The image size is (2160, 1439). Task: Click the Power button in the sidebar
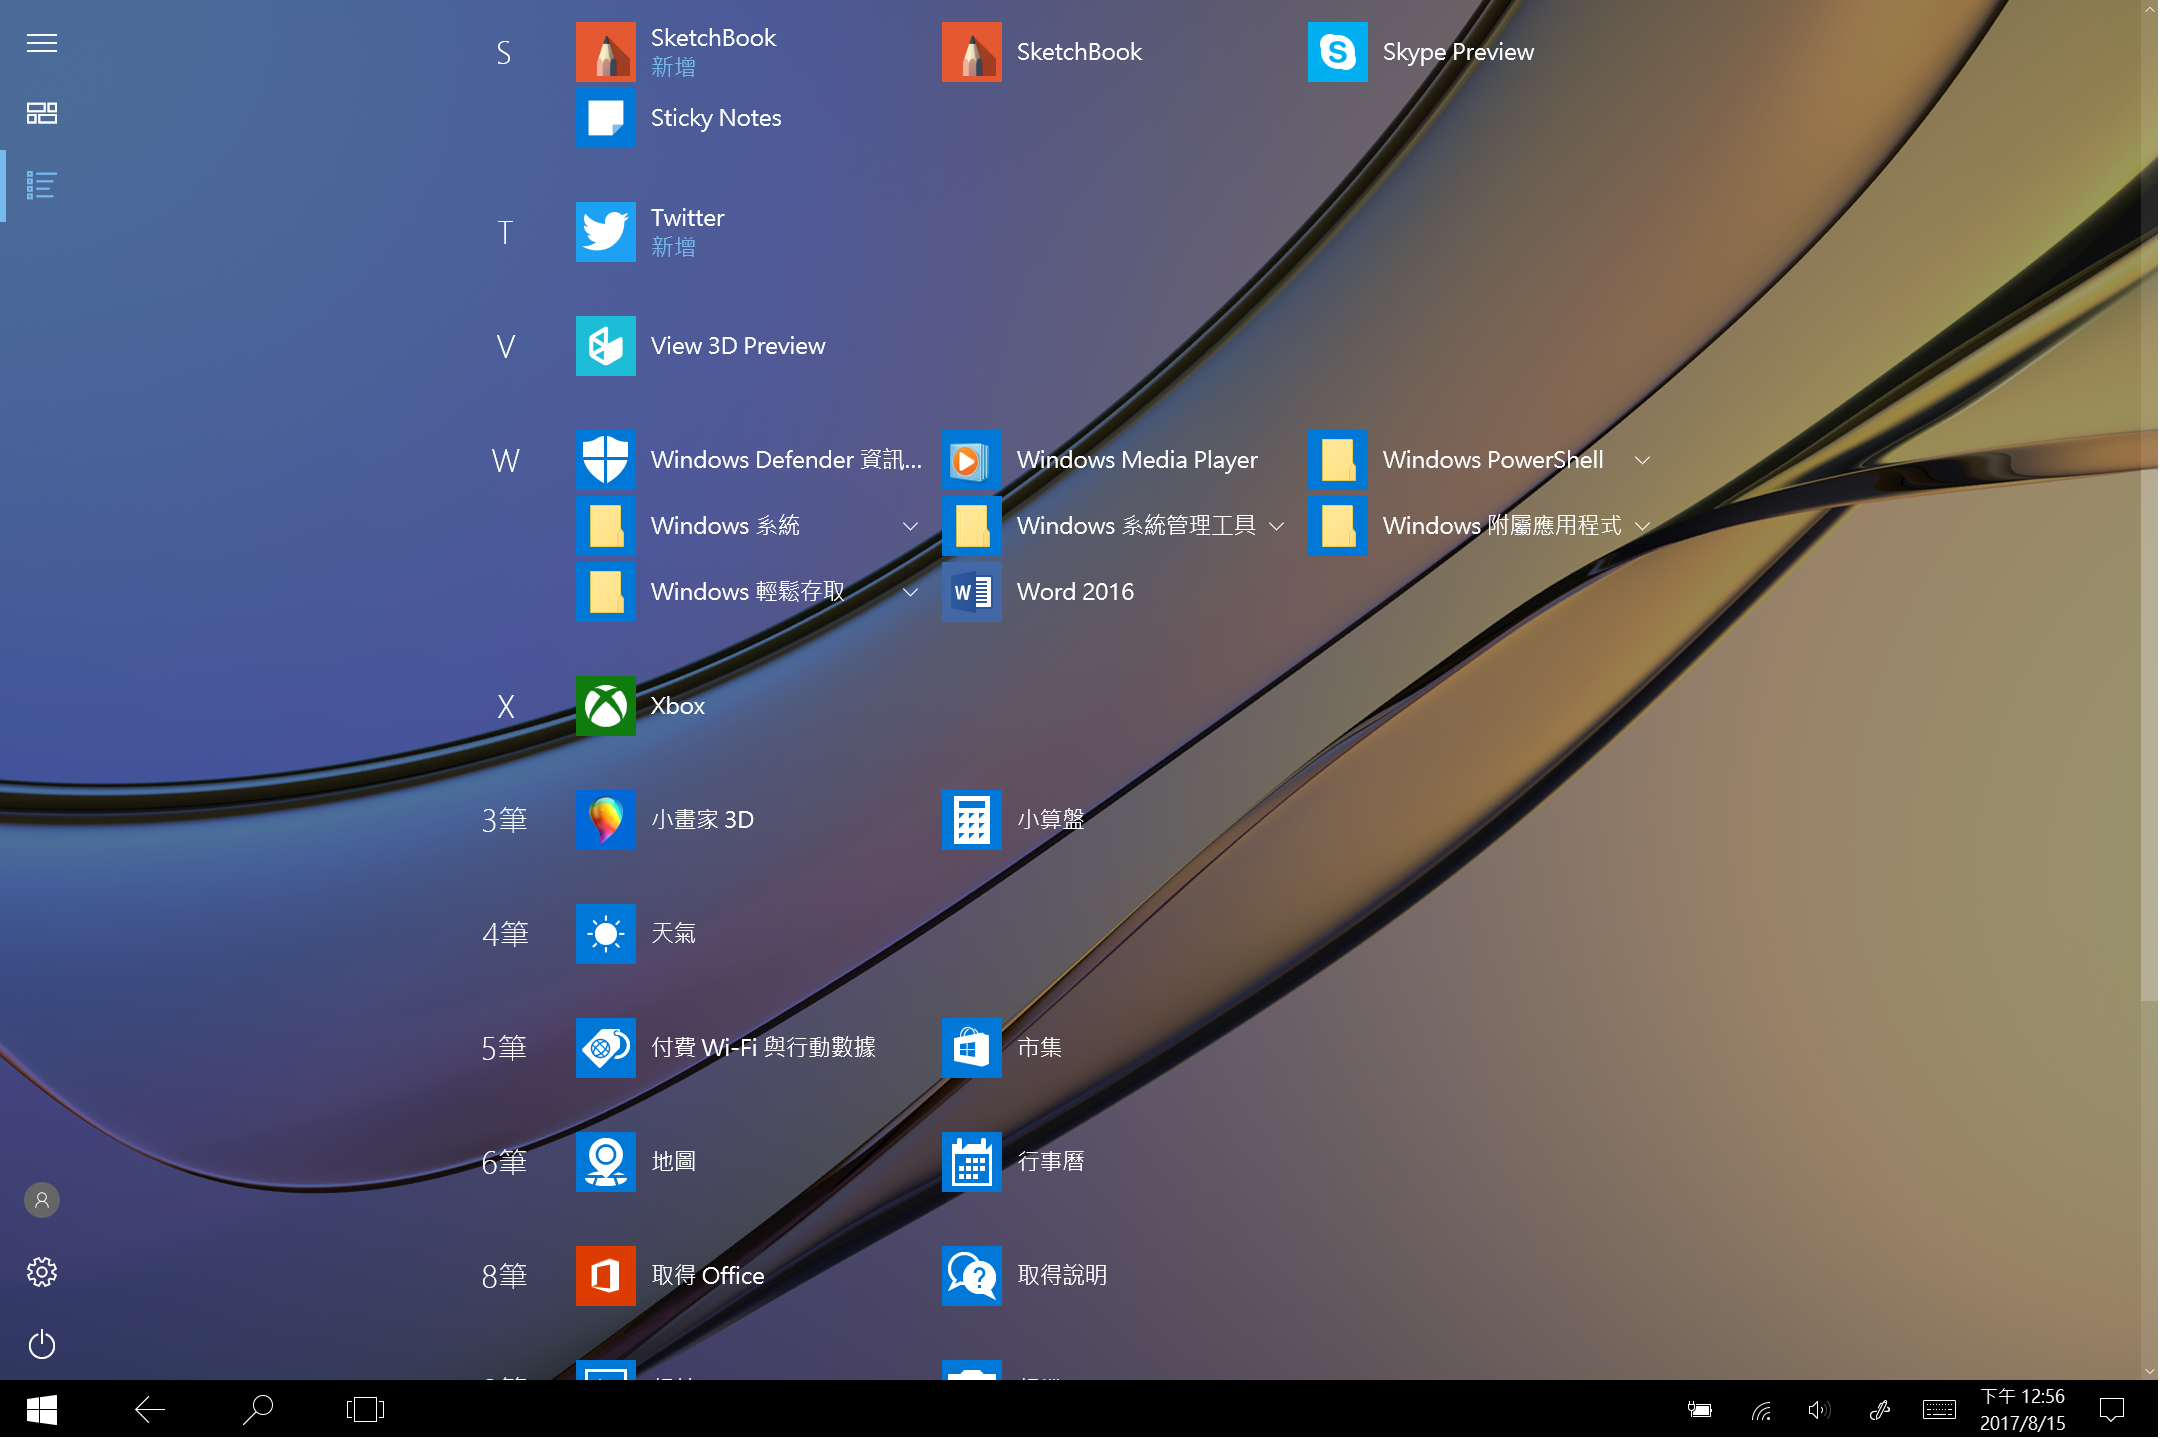[42, 1344]
